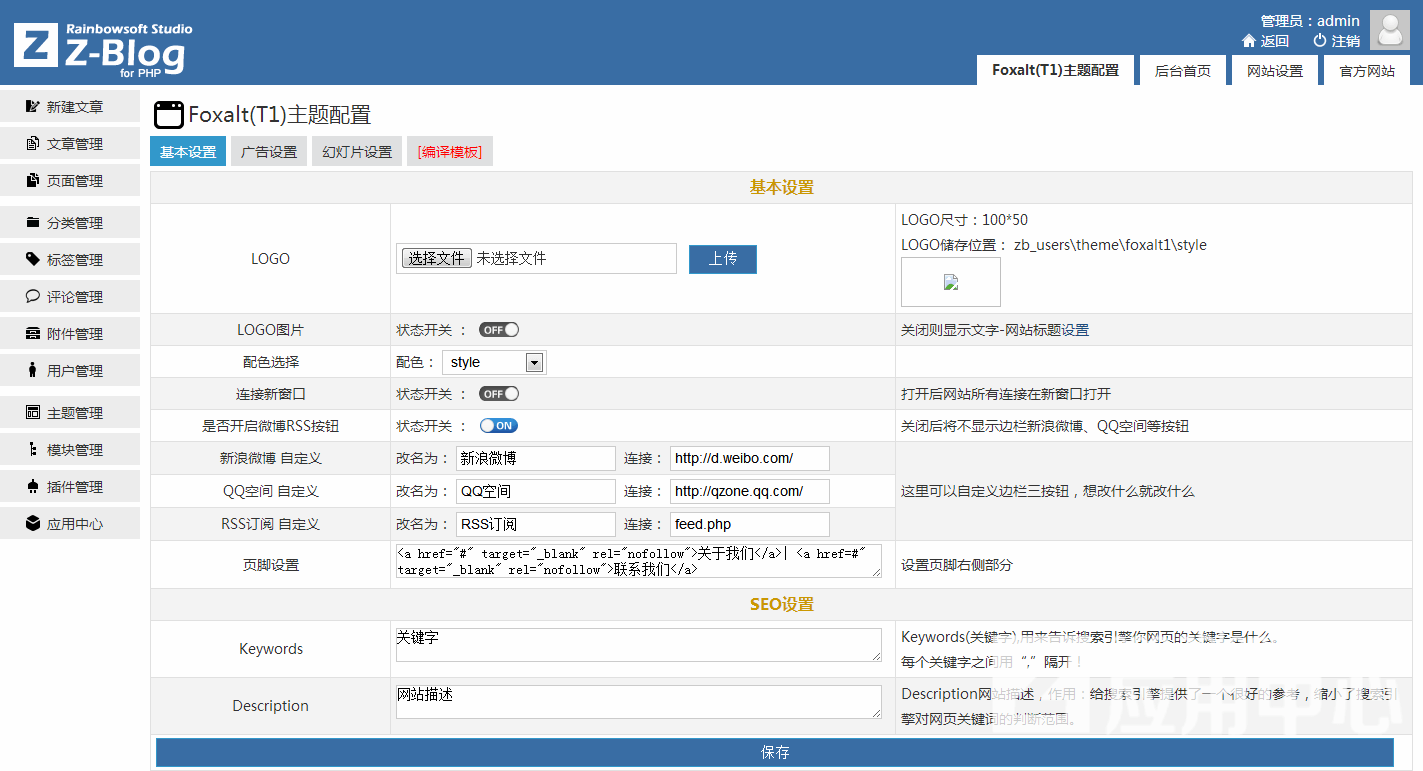Viewport: 1423px width, 771px height.
Task: Click the comment management bubble icon
Action: pyautogui.click(x=33, y=297)
